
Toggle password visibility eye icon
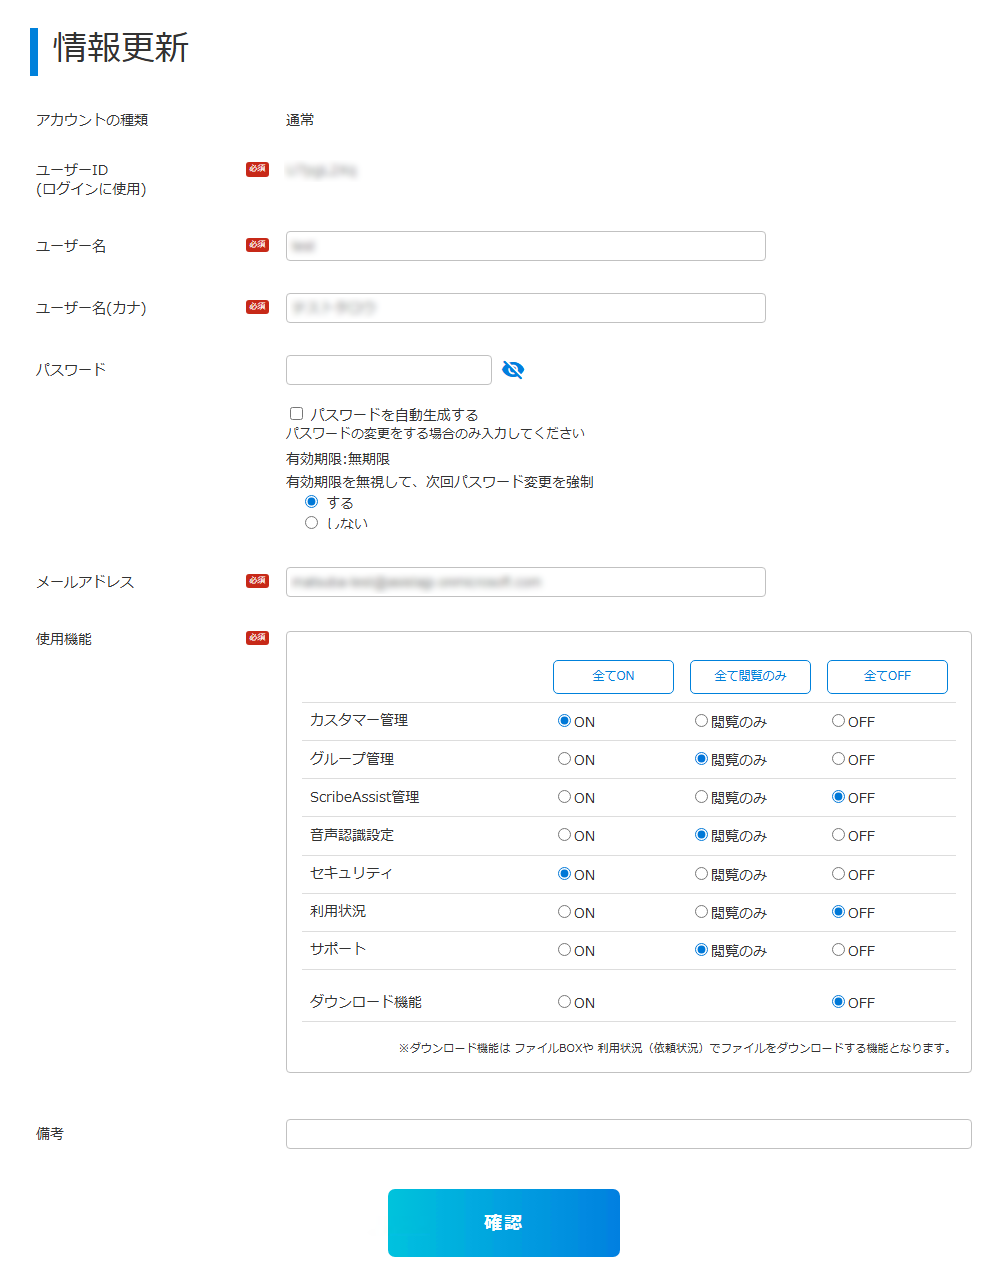(x=513, y=370)
